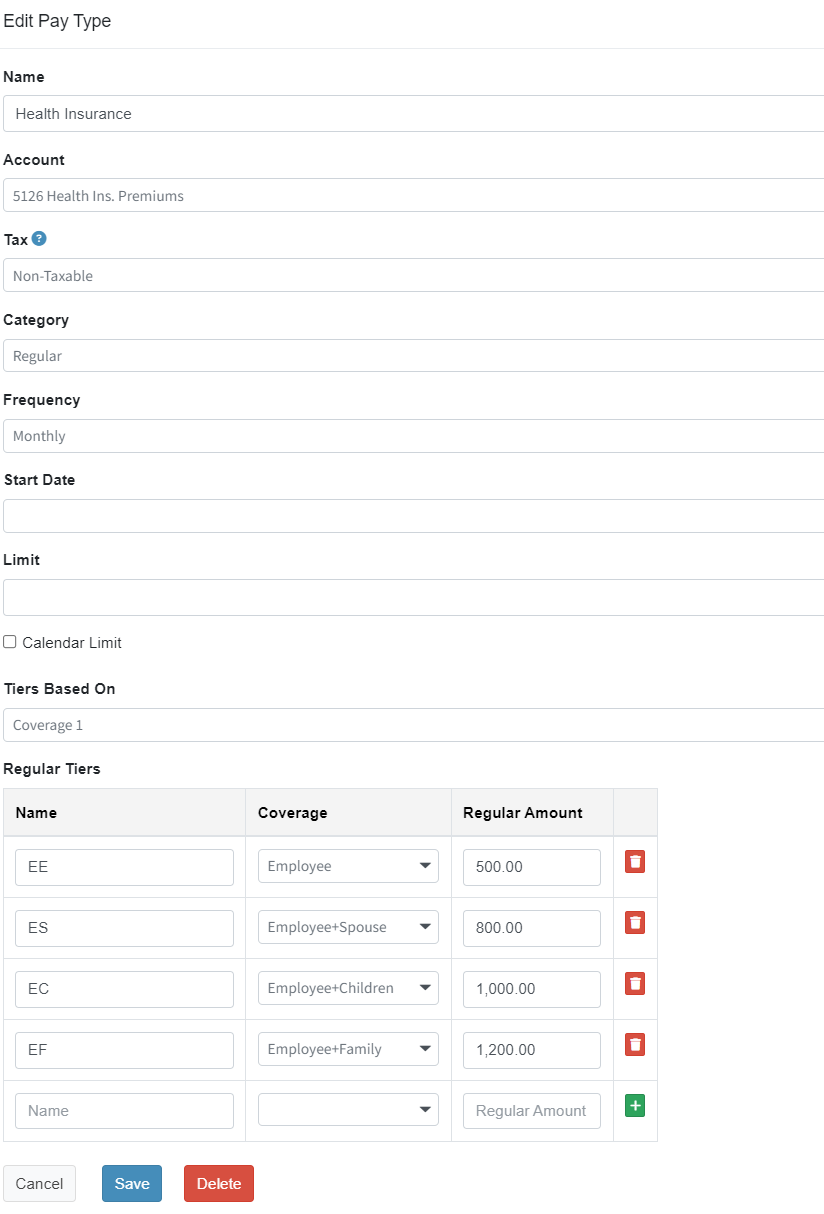Open the Category selector showing Regular

coord(414,355)
